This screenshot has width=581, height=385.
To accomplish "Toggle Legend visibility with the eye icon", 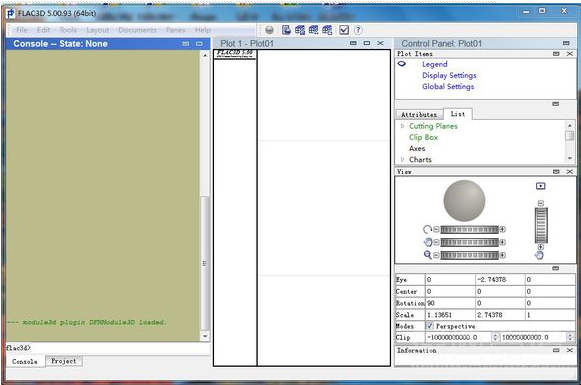I will tap(402, 64).
